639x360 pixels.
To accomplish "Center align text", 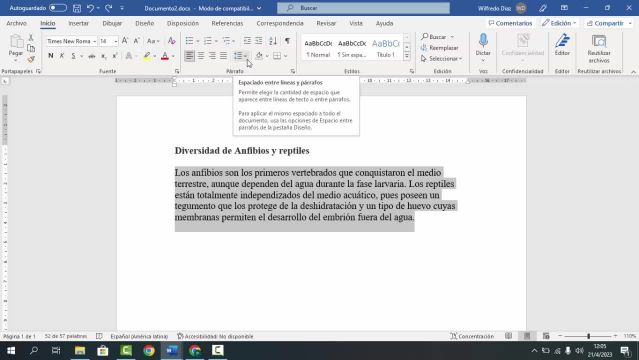I will pyautogui.click(x=201, y=56).
